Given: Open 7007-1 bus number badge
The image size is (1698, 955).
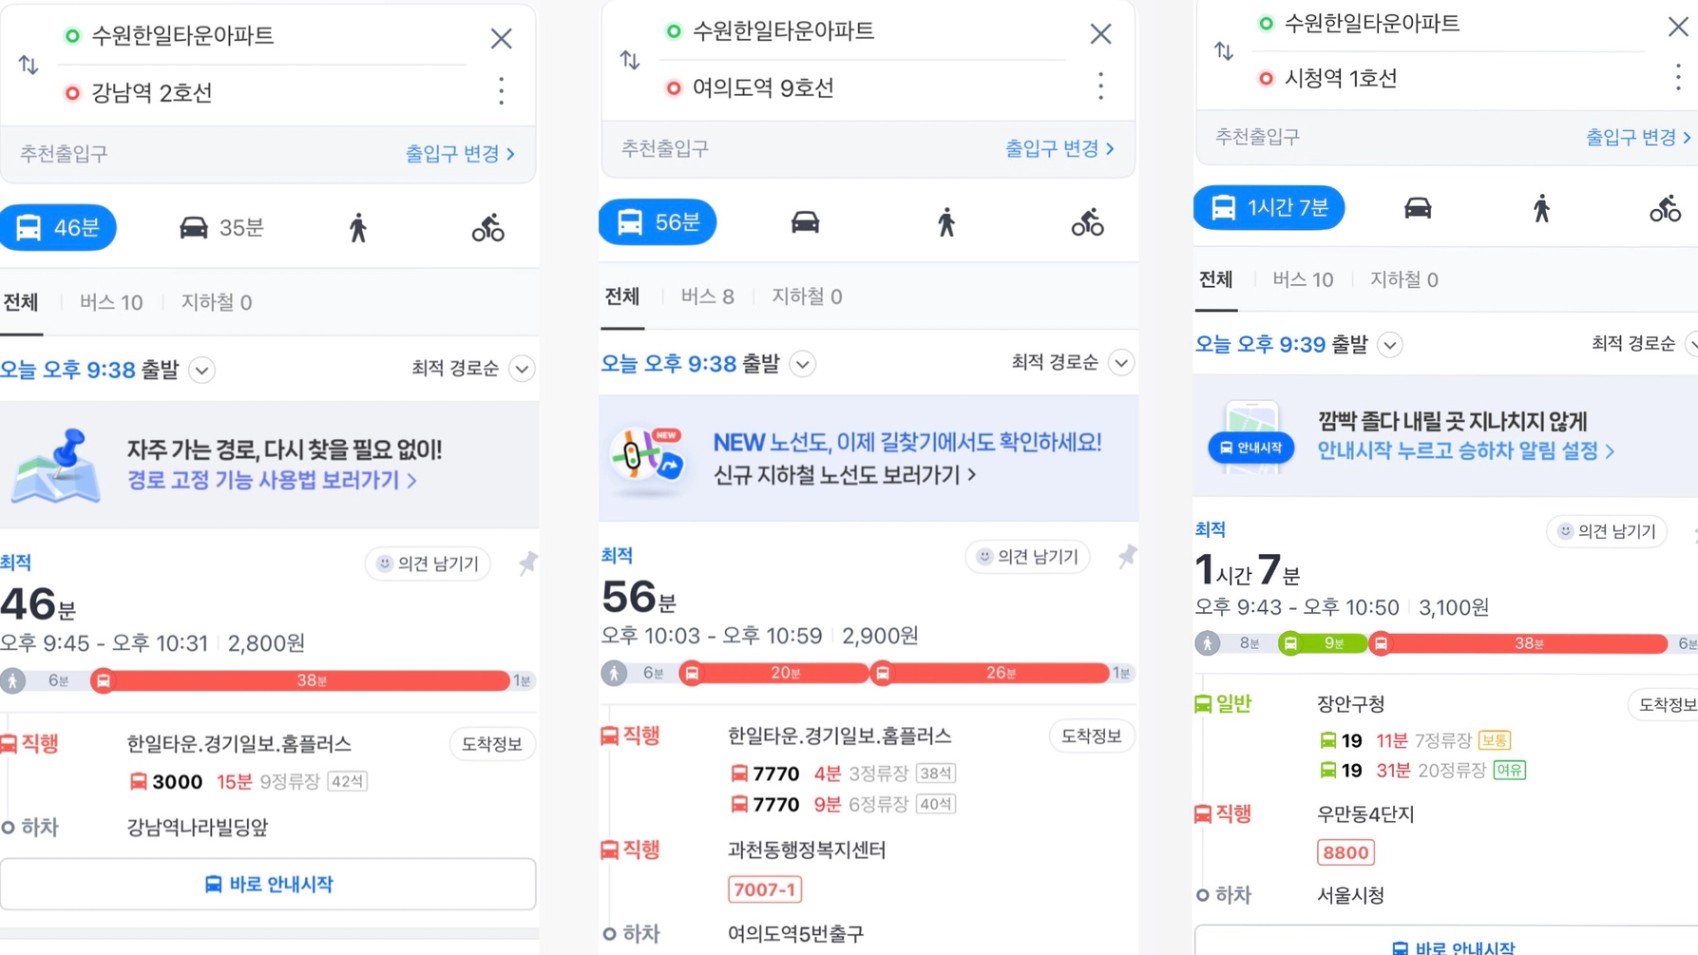Looking at the screenshot, I should pyautogui.click(x=765, y=889).
